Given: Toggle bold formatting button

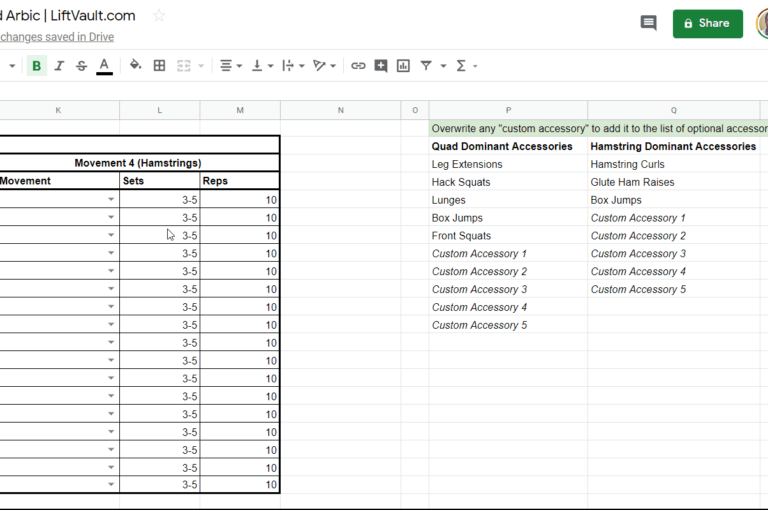Looking at the screenshot, I should [36, 66].
